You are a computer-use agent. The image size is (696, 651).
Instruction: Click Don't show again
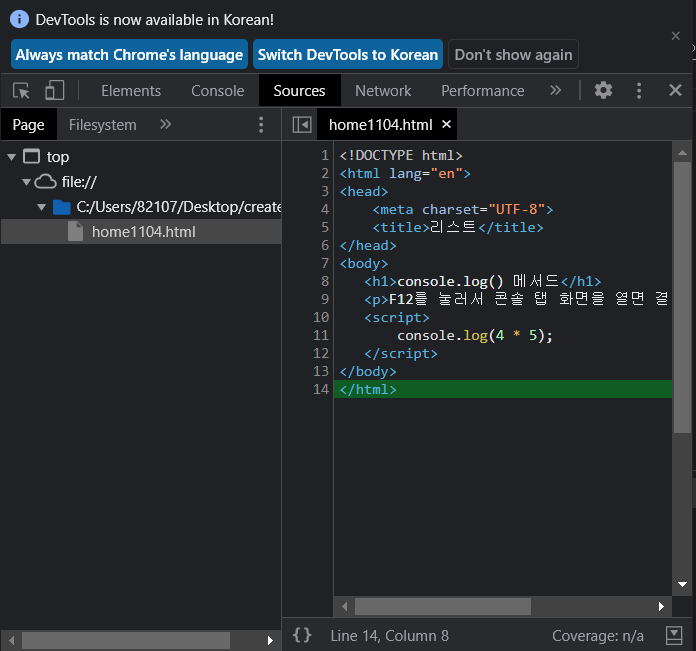514,55
